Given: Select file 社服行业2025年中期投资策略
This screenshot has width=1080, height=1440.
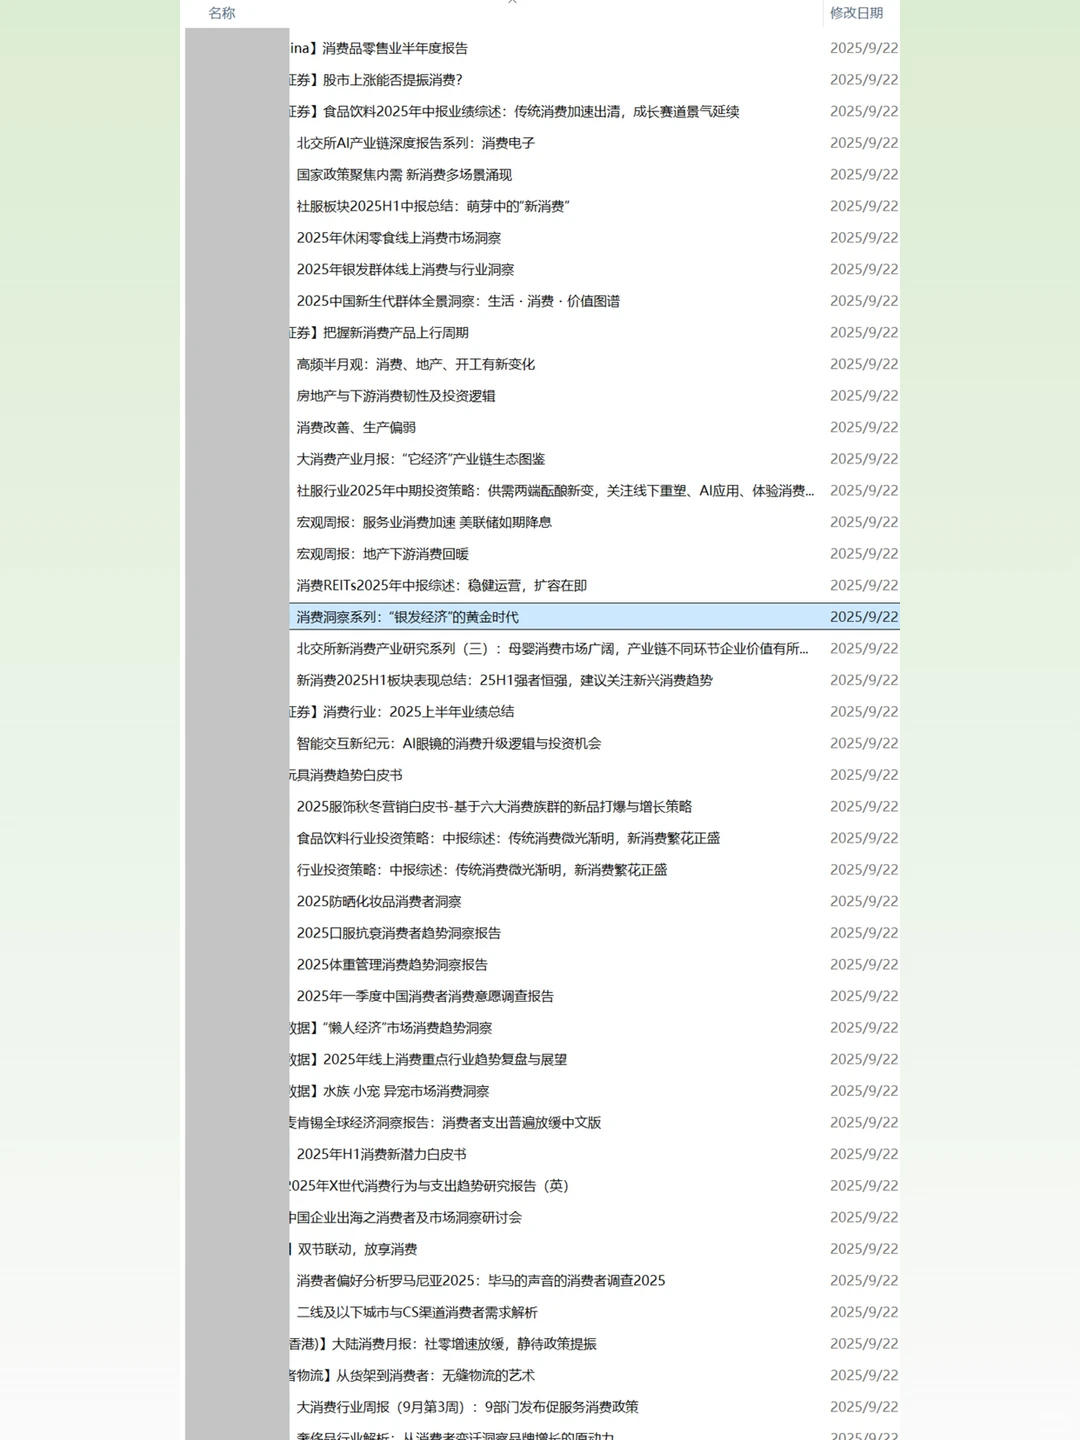Looking at the screenshot, I should (555, 491).
